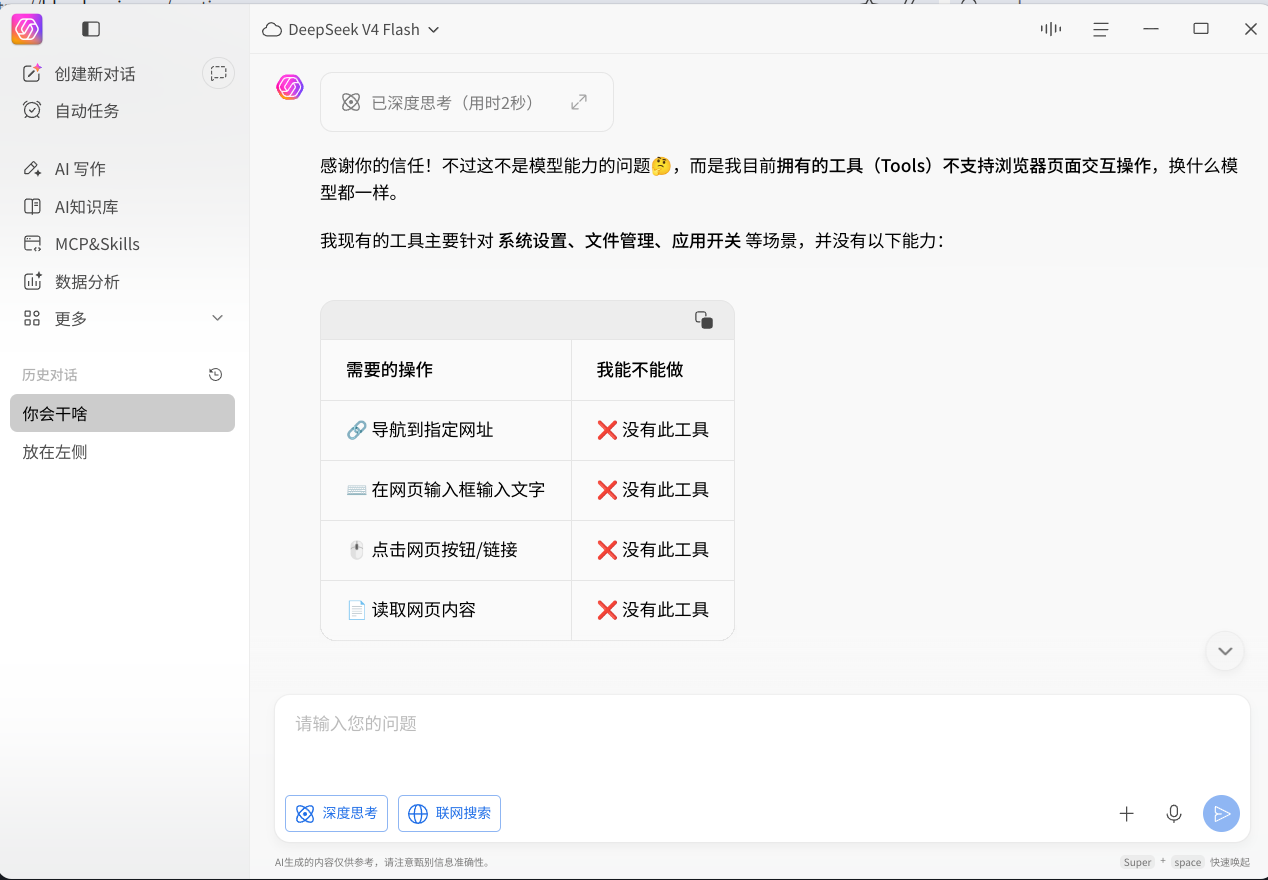The image size is (1268, 880).
Task: Click the 在网页输入框输入文字 table cell
Action: click(x=446, y=490)
